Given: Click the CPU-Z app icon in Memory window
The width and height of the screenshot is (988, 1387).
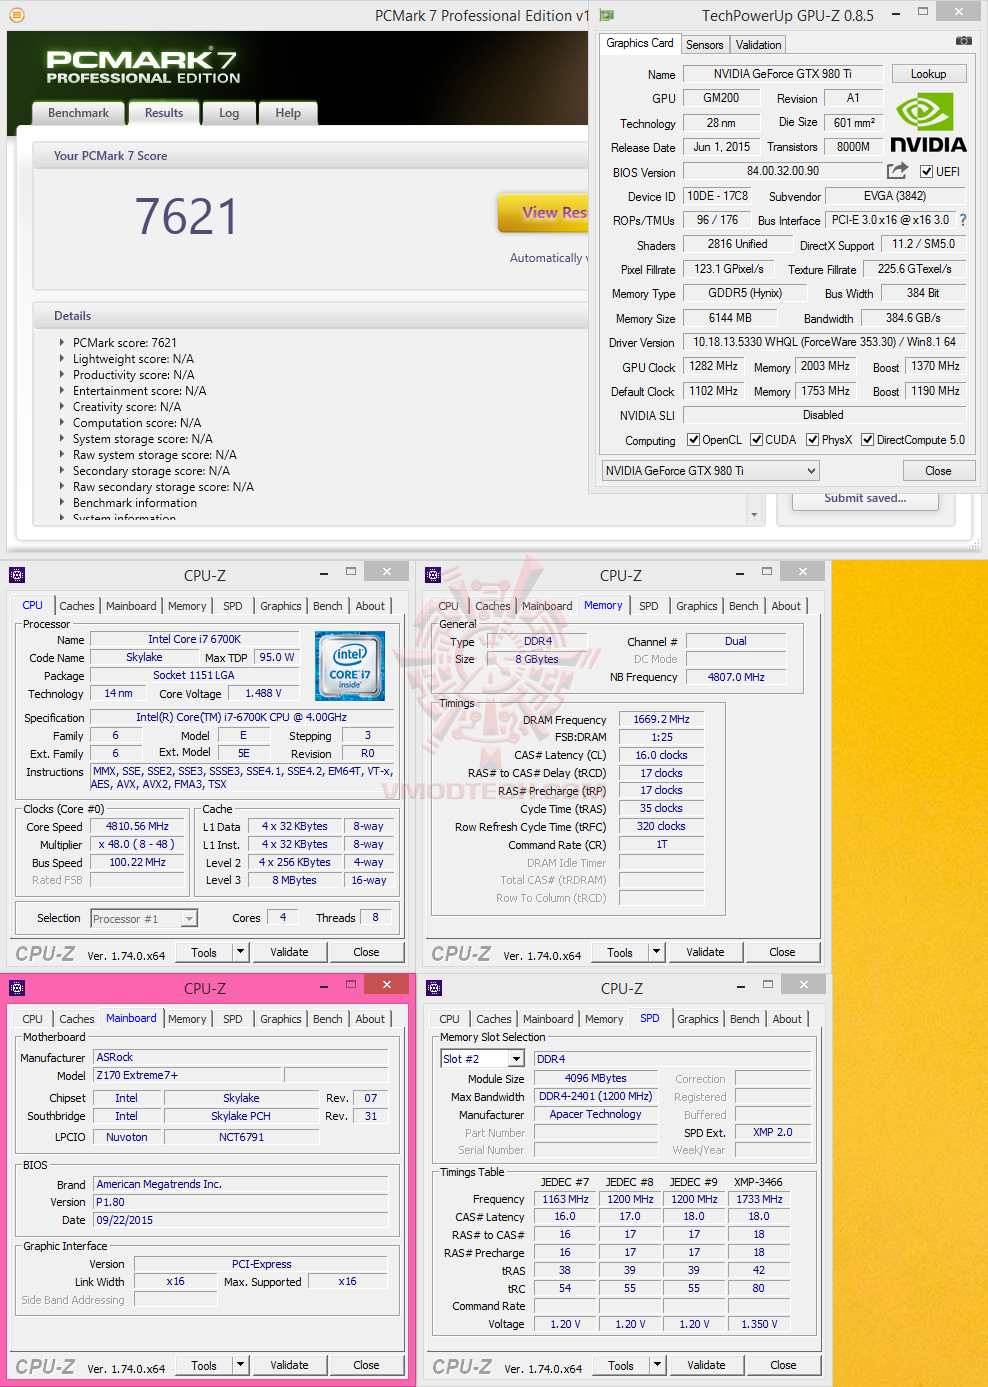Looking at the screenshot, I should coord(433,575).
